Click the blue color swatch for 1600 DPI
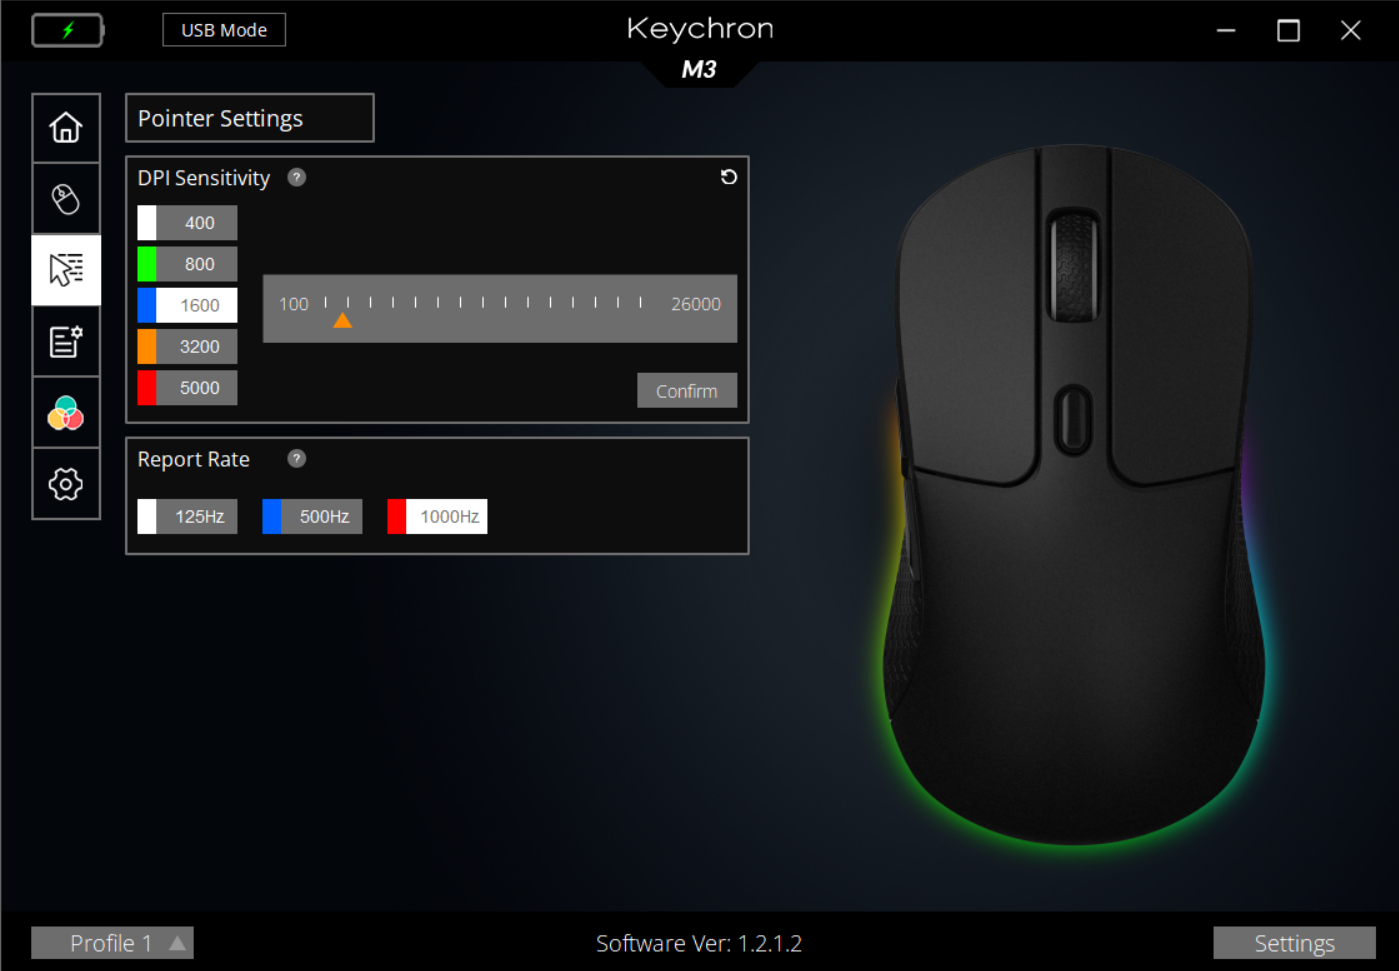 (147, 305)
